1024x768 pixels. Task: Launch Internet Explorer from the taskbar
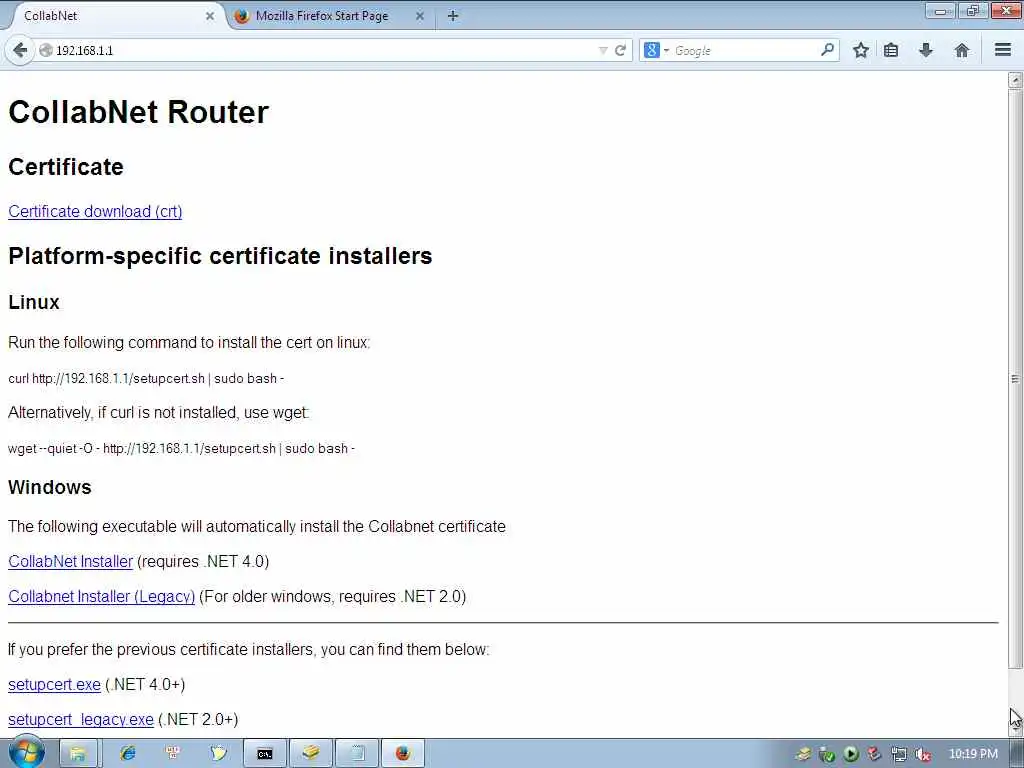pos(127,754)
